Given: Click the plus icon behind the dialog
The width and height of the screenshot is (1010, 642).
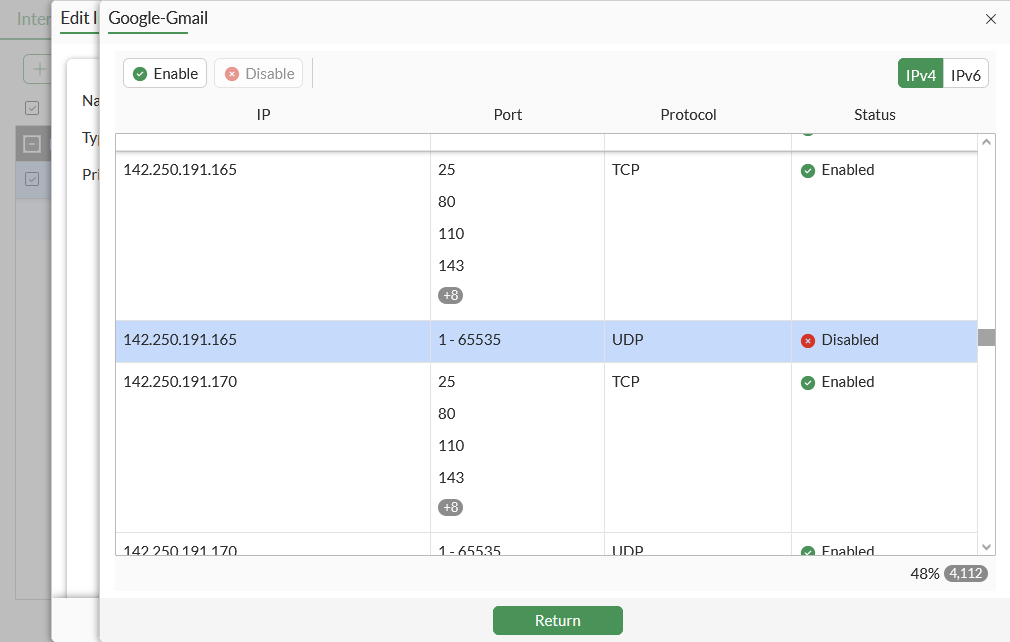Looking at the screenshot, I should pyautogui.click(x=39, y=69).
